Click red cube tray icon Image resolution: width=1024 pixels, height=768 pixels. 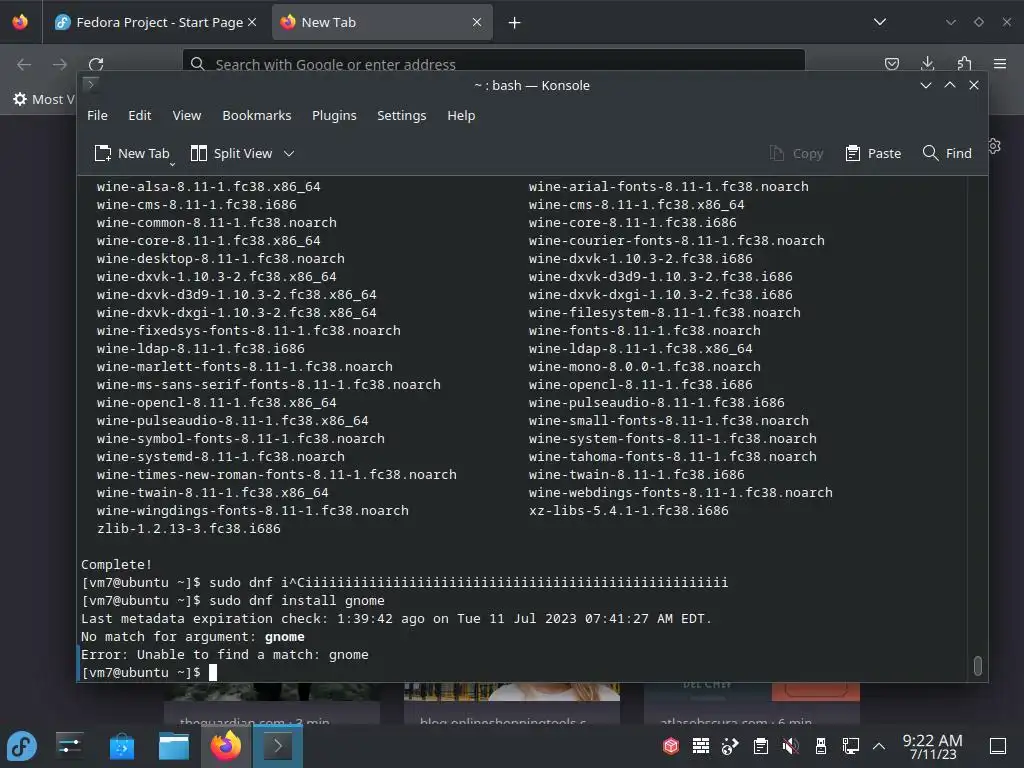671,746
